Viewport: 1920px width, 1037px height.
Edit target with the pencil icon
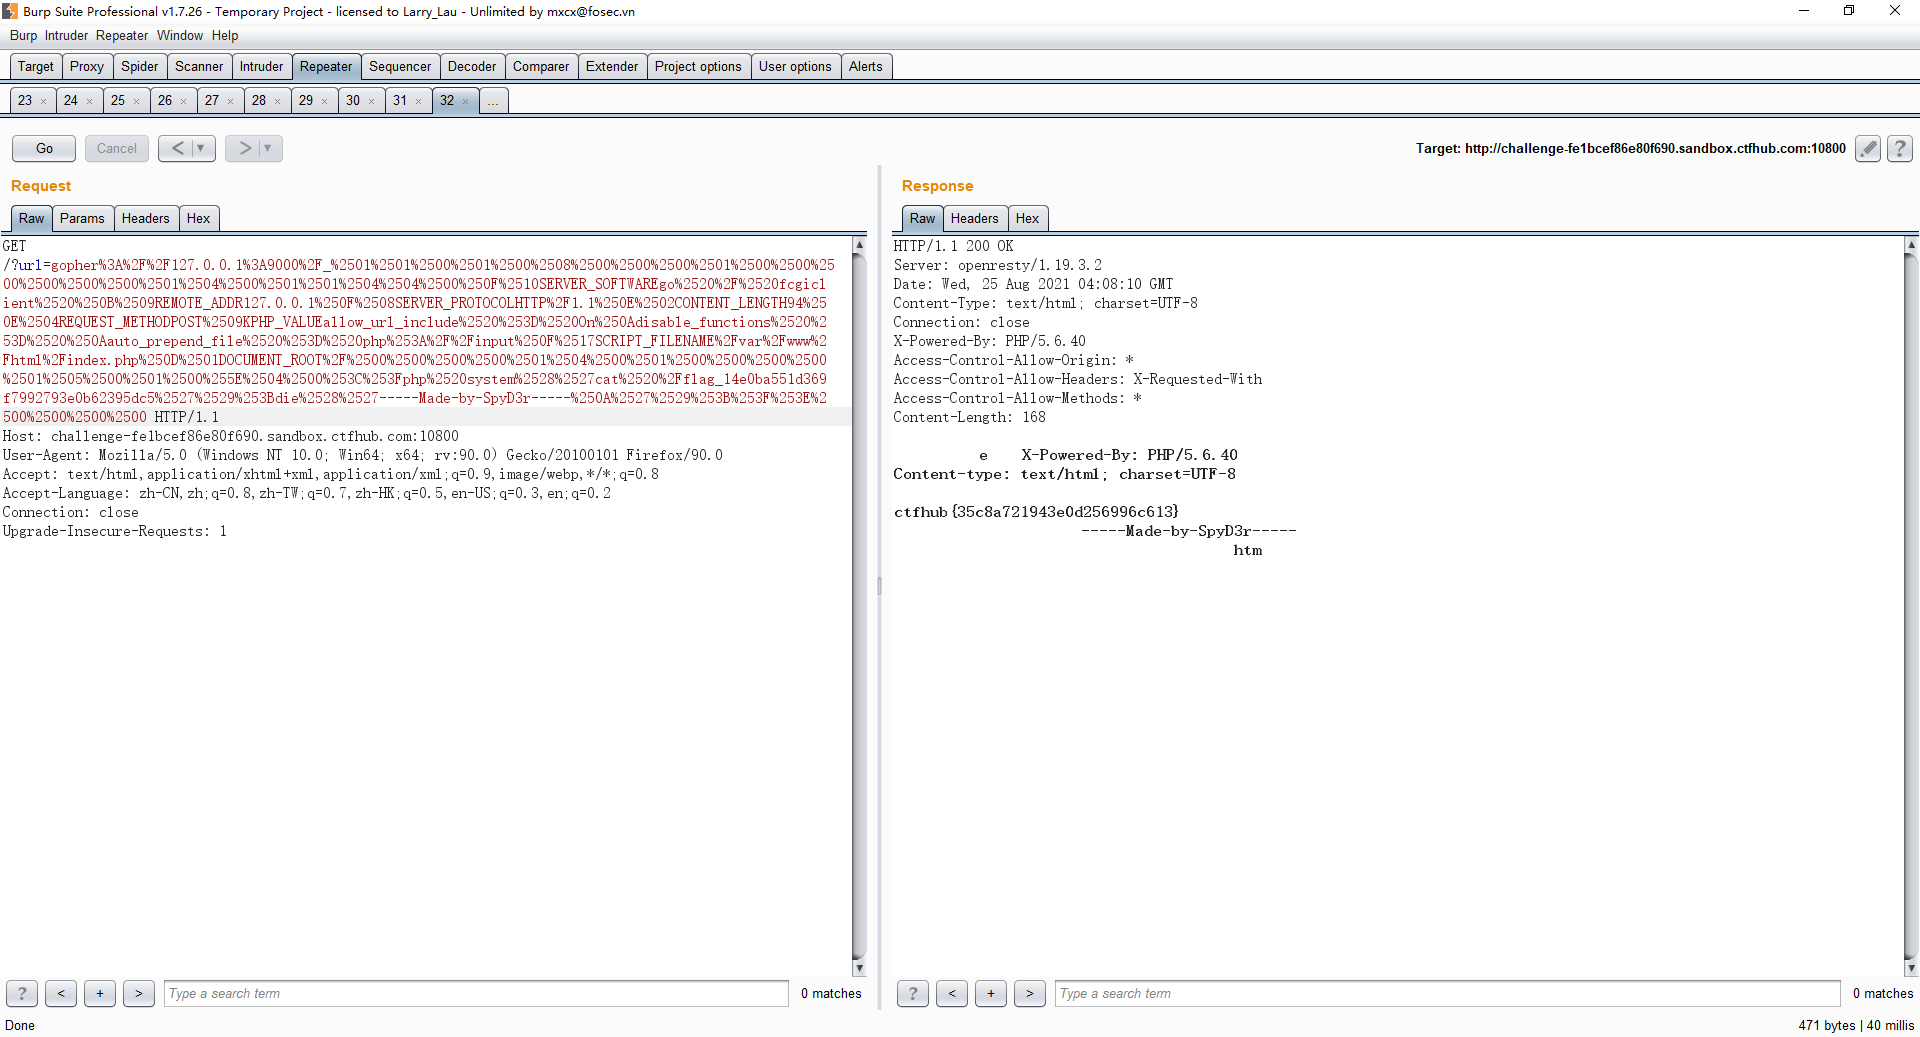pyautogui.click(x=1867, y=149)
